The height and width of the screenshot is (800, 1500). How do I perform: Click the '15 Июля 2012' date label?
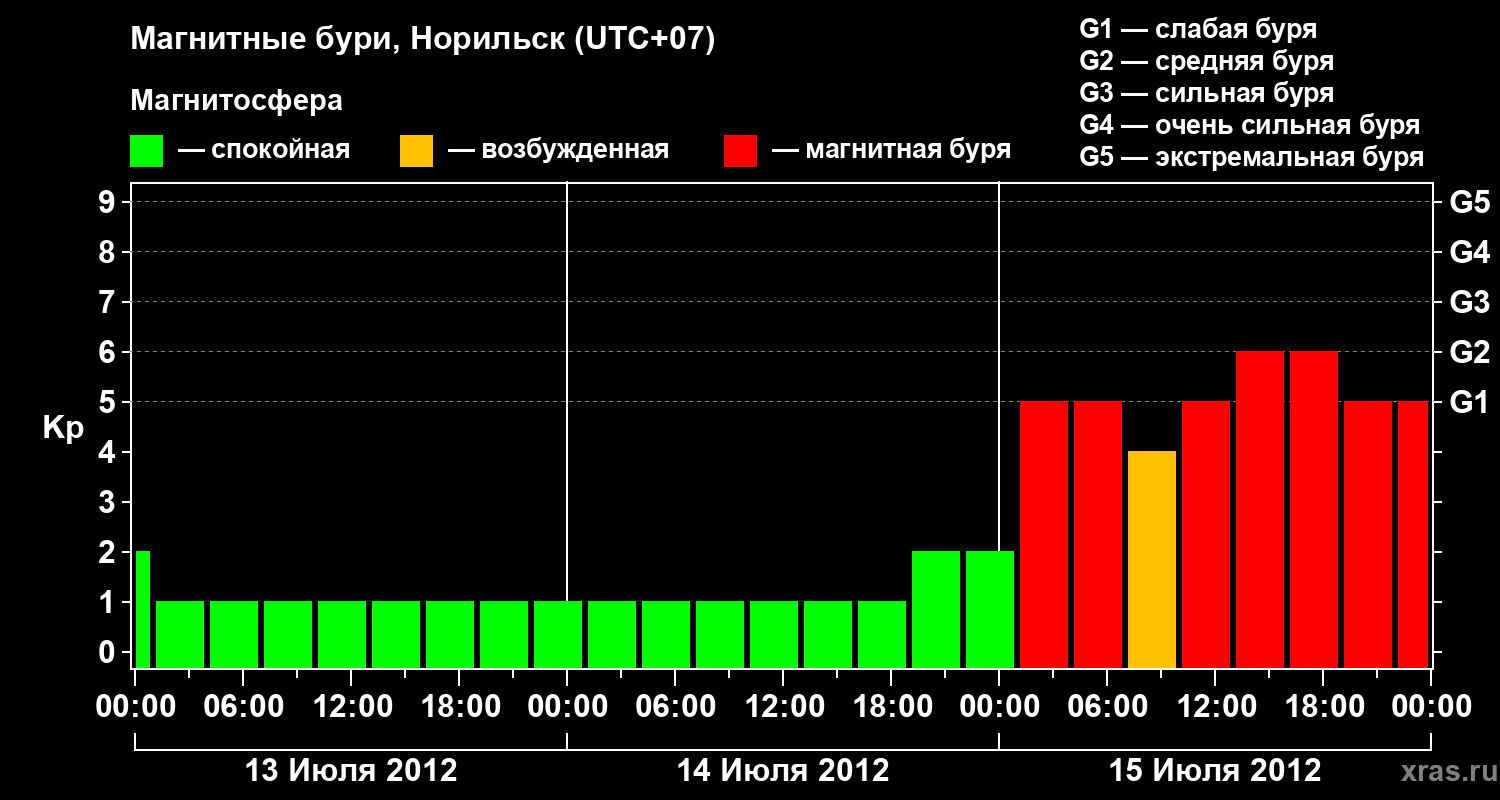tap(1215, 771)
